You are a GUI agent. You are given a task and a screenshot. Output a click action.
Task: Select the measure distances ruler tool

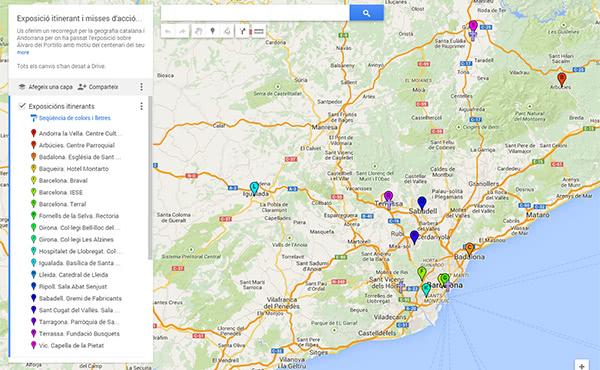(x=259, y=31)
